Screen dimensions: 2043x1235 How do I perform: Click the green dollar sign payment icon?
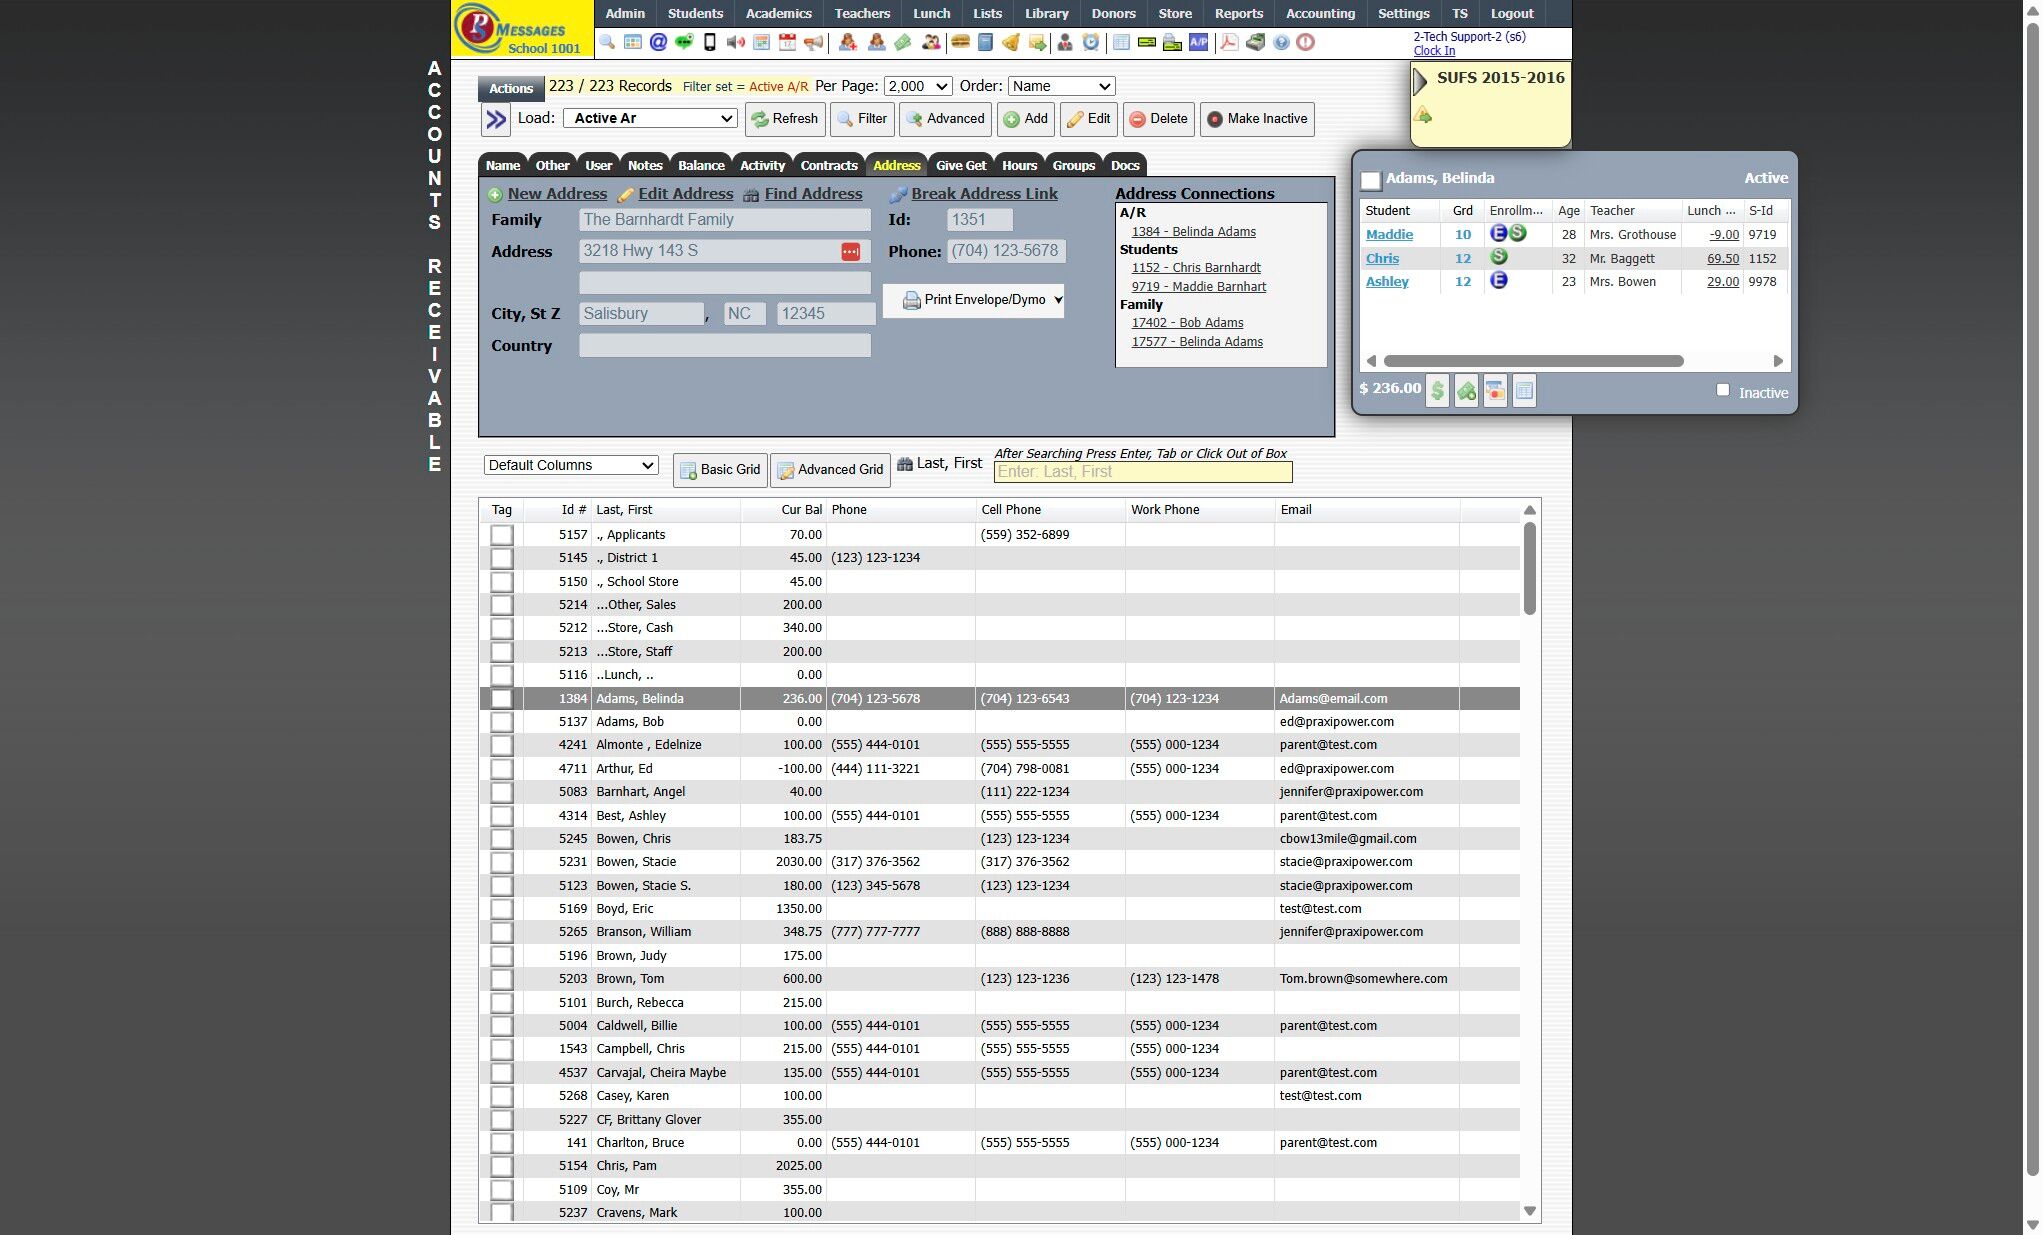coord(1437,391)
